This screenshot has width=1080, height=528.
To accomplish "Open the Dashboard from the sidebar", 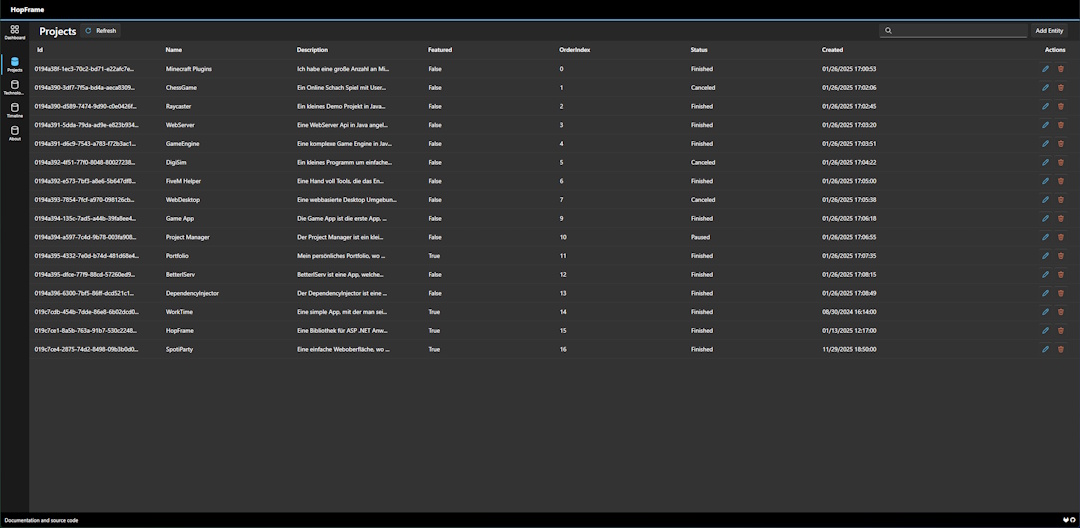I will pos(14,32).
